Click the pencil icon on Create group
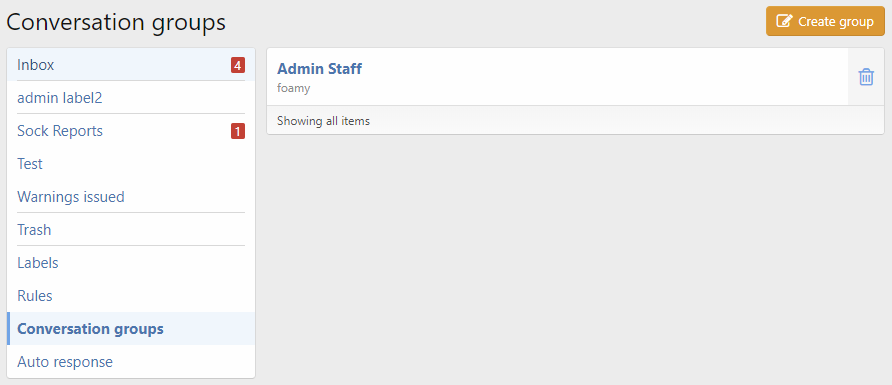892x385 pixels. [x=784, y=22]
